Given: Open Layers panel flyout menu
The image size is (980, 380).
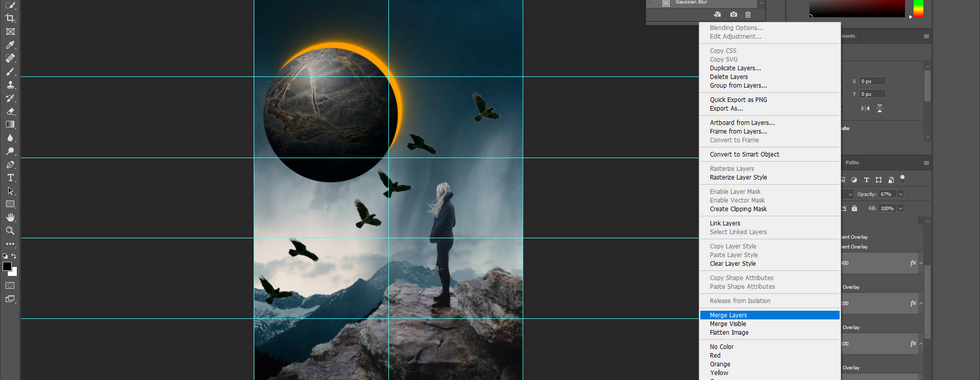Looking at the screenshot, I should point(926,162).
